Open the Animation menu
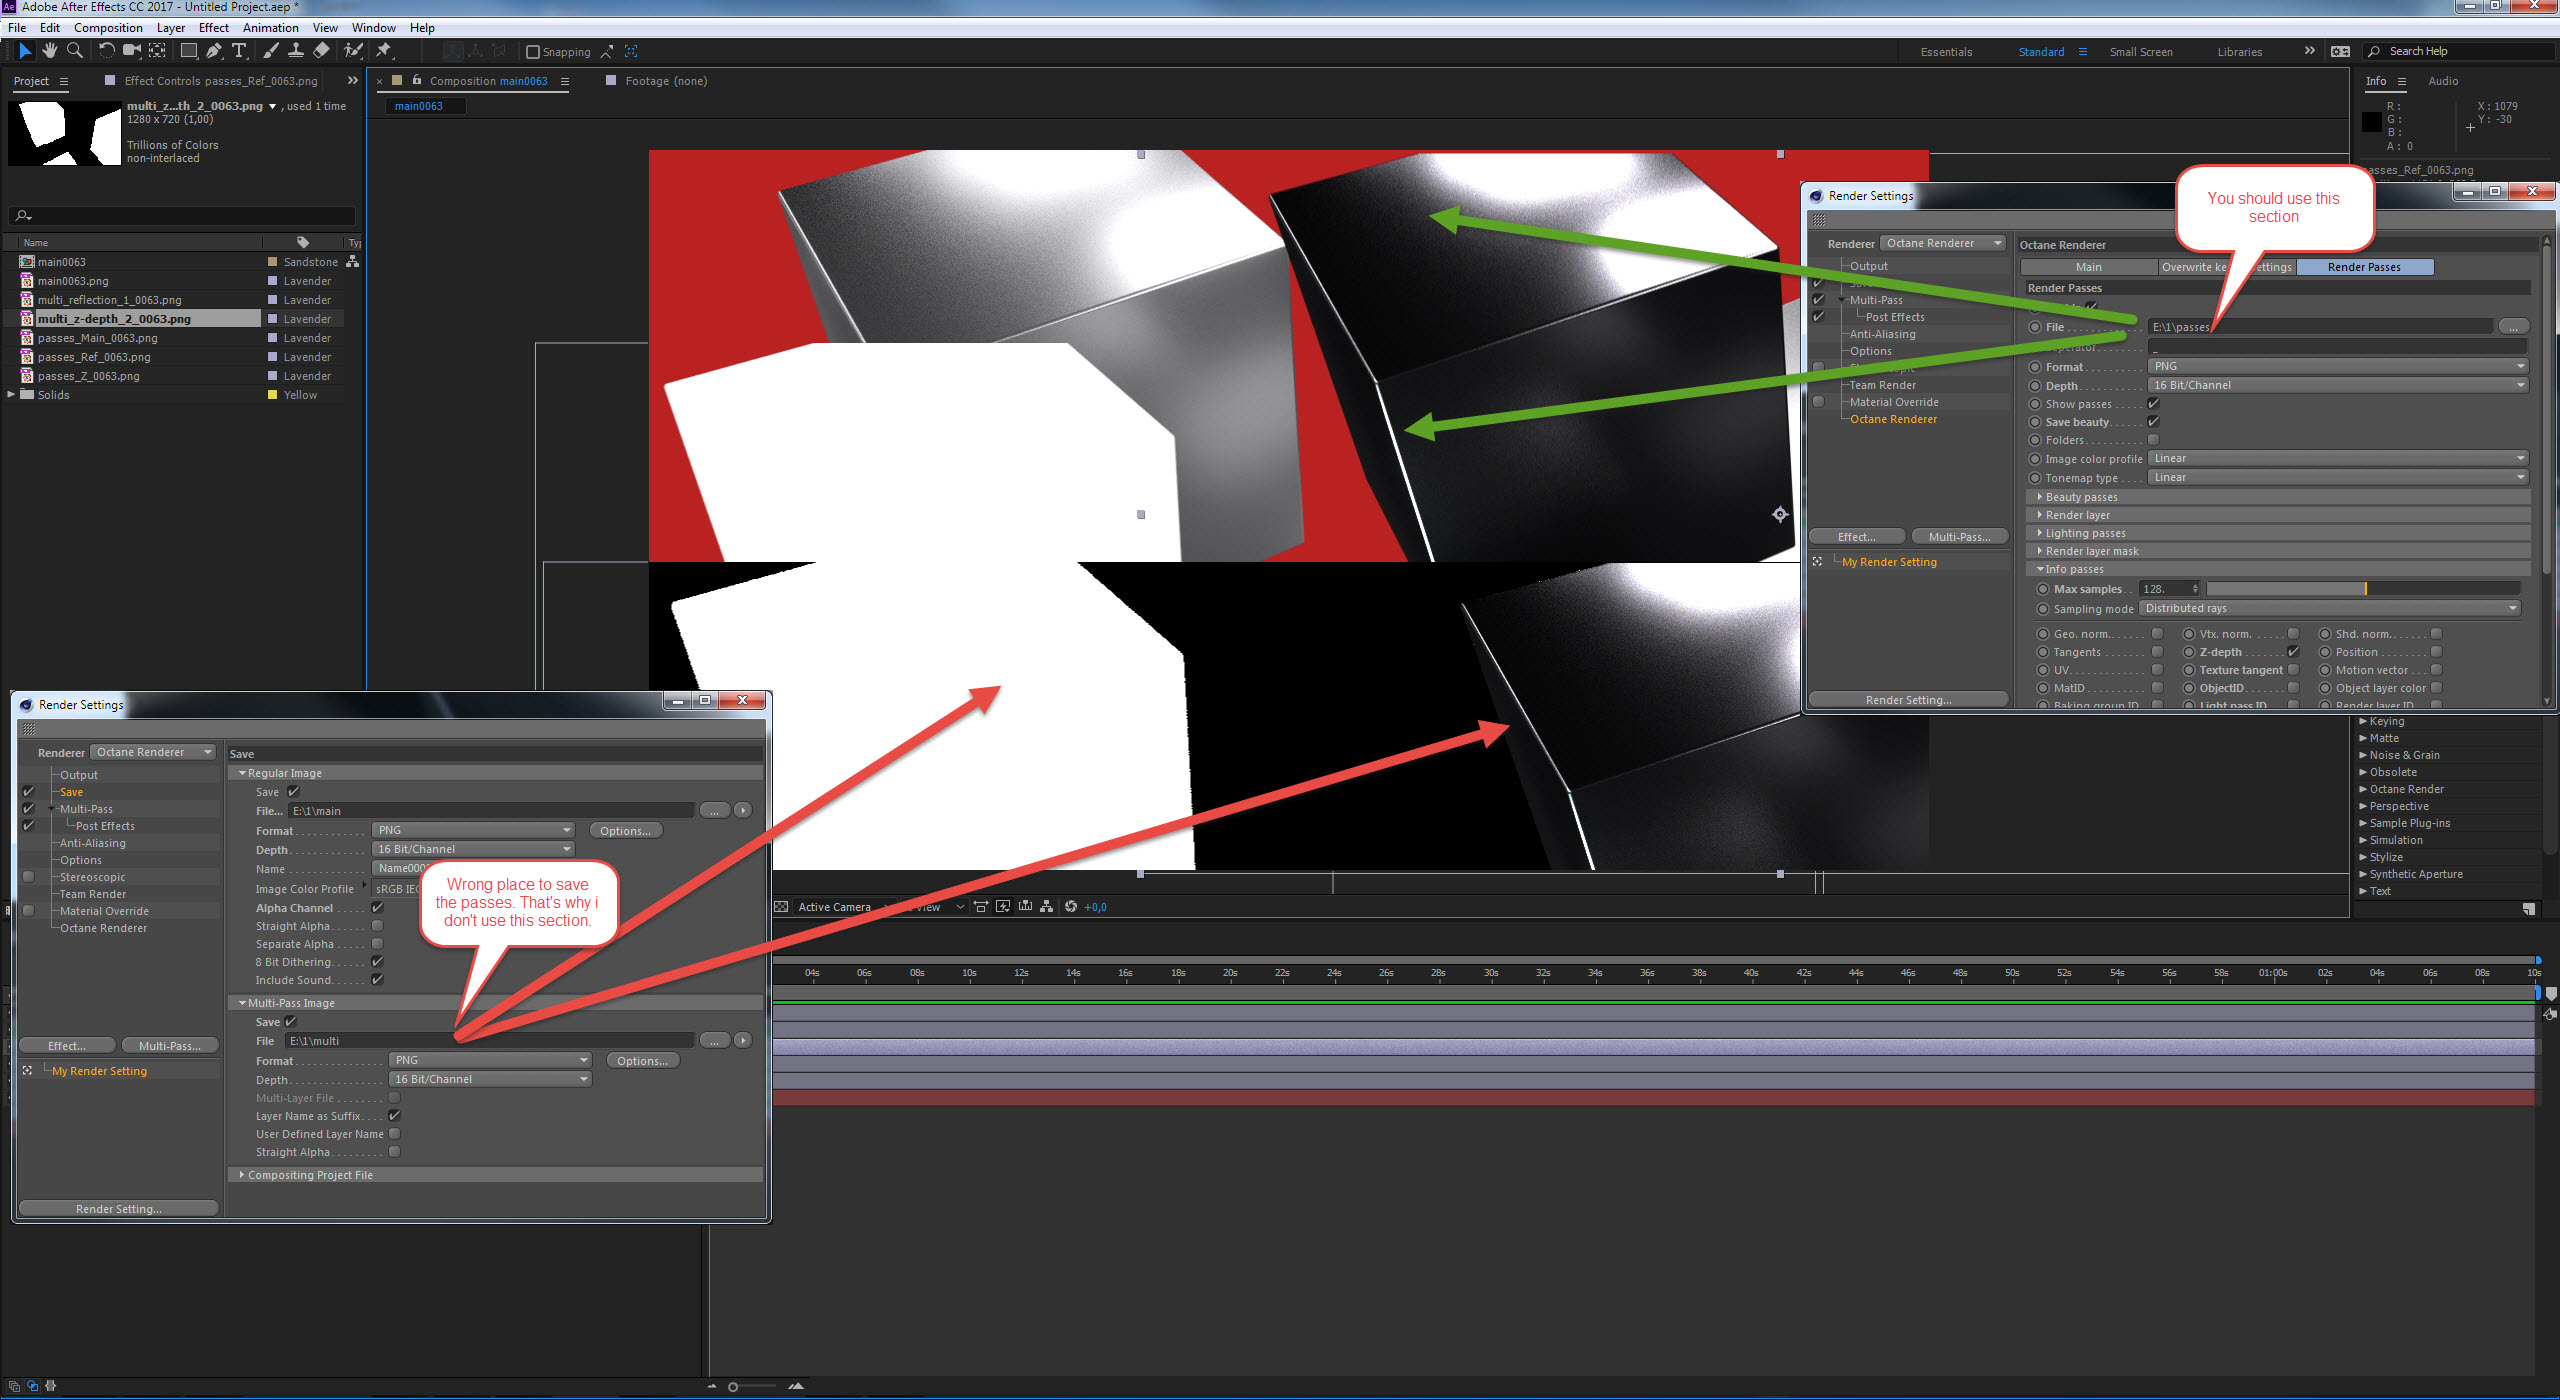This screenshot has width=2560, height=1400. (x=270, y=28)
